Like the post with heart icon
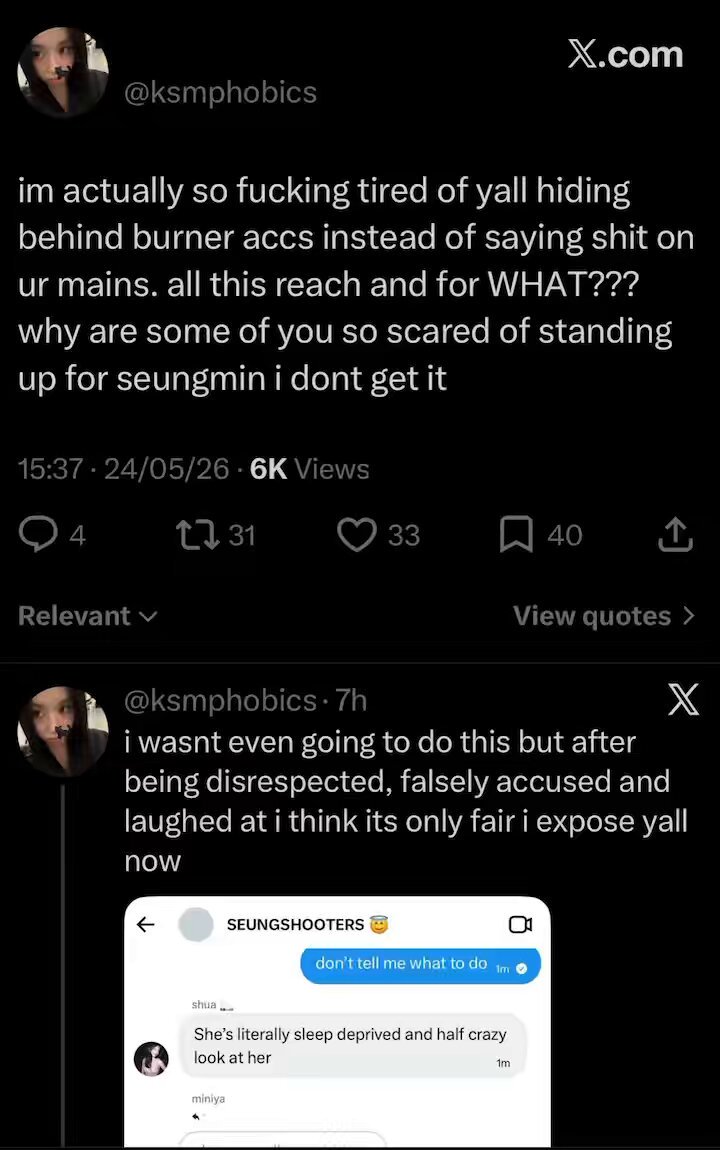Screen dimensions: 720x1150 [x=356, y=535]
